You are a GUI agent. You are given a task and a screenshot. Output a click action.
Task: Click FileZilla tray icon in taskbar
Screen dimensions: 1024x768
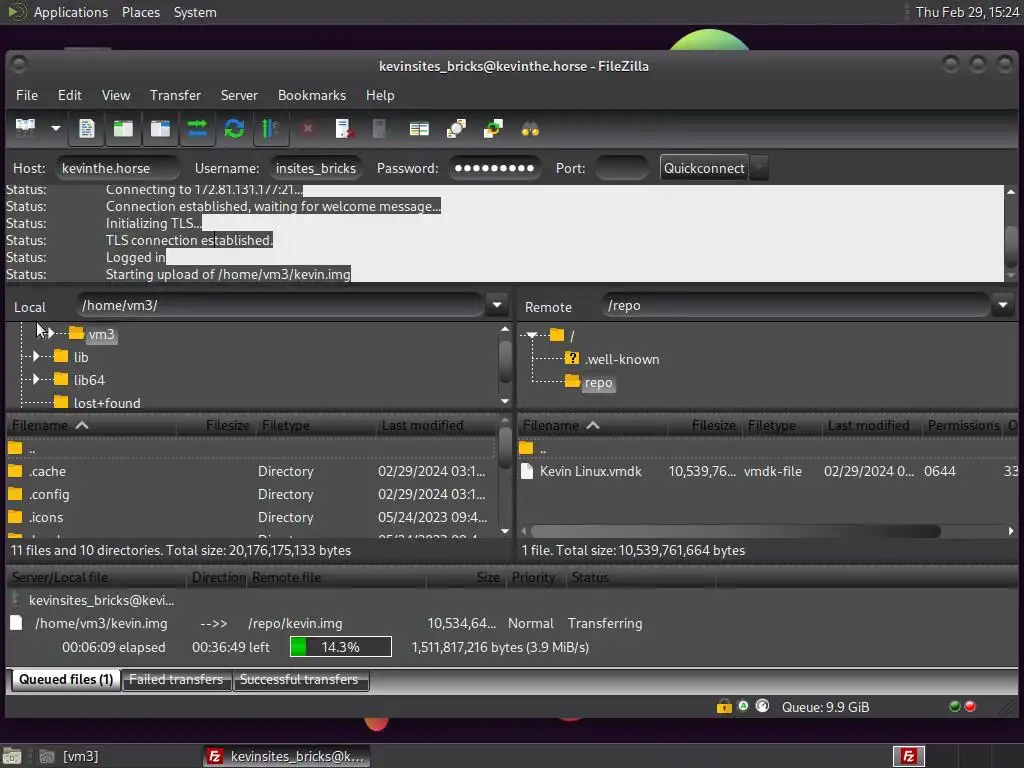click(x=908, y=756)
